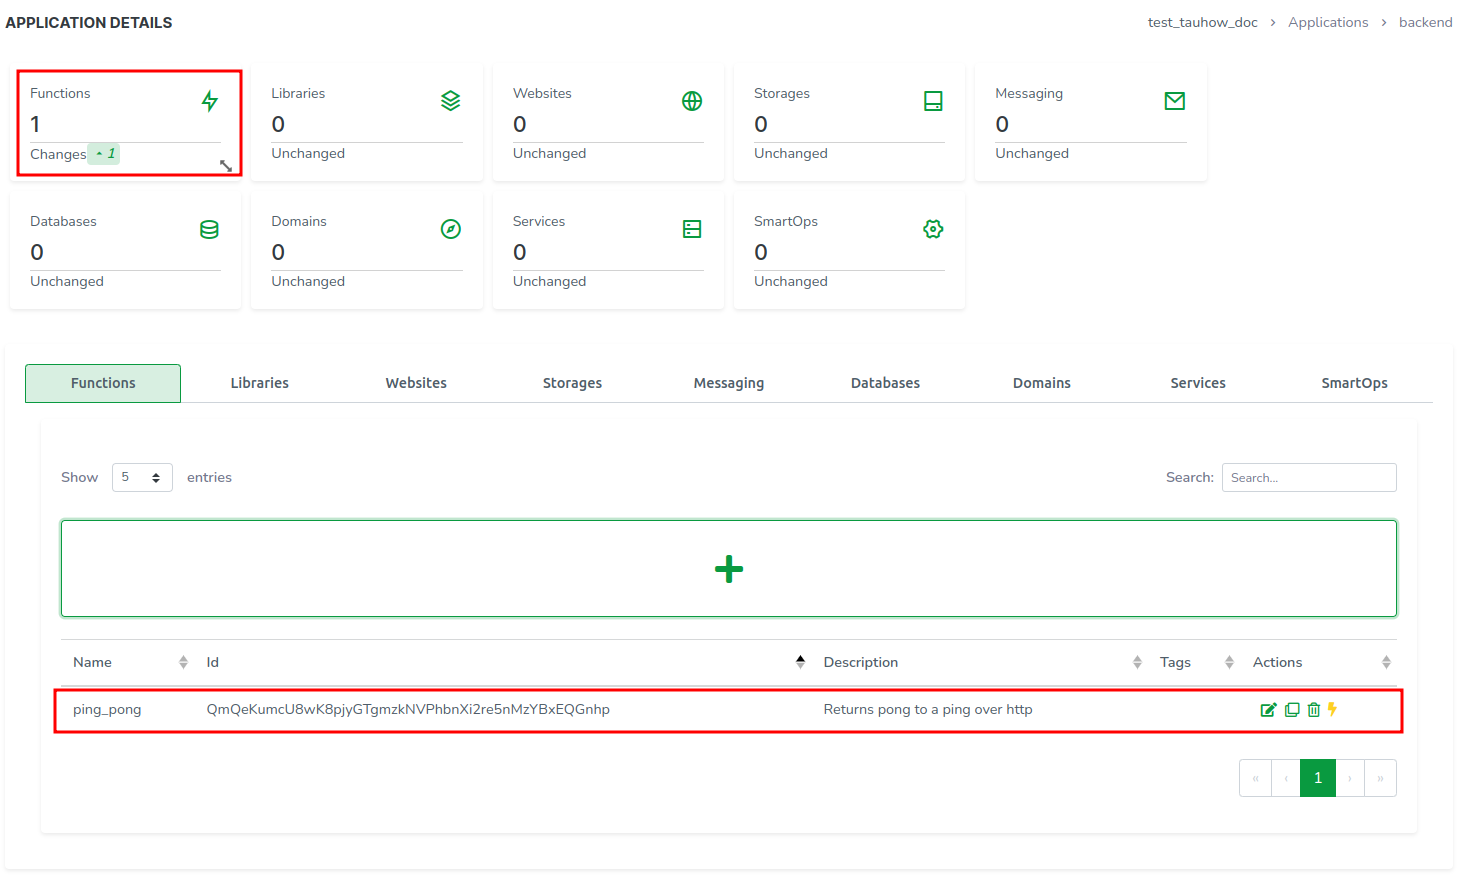
Task: Select page 1 in the pagination
Action: click(1317, 778)
